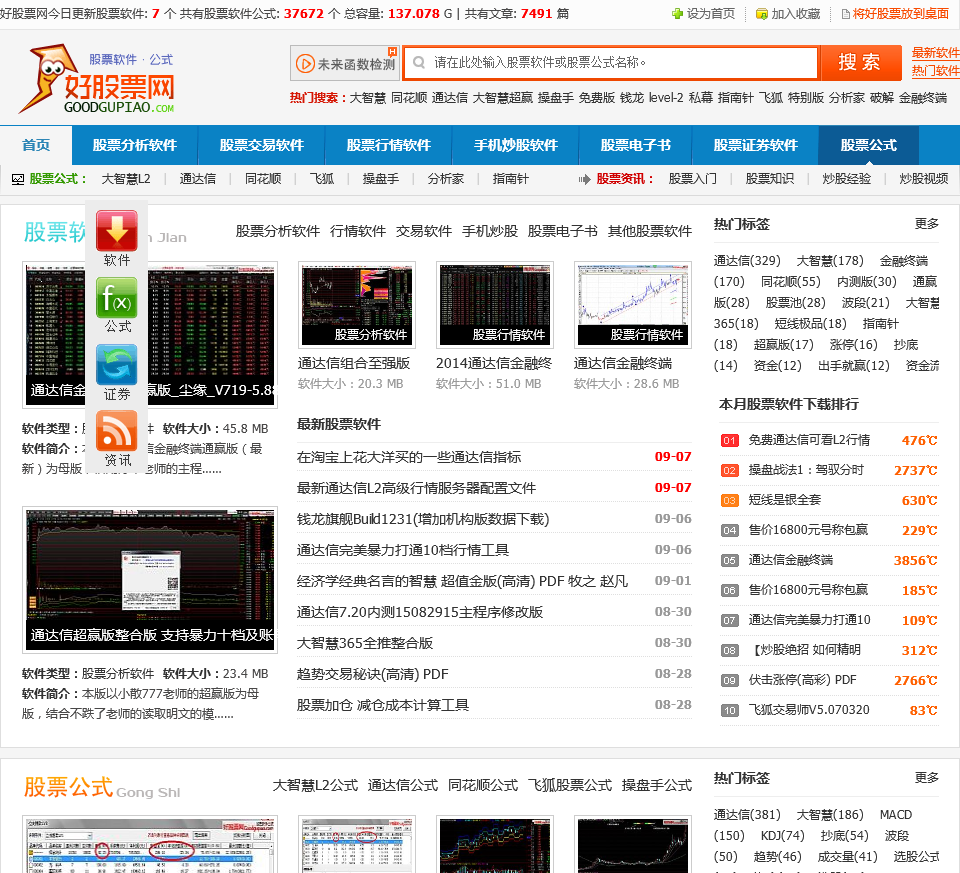Open article 趋势交易秘诀(高清) PDF

coord(372,675)
